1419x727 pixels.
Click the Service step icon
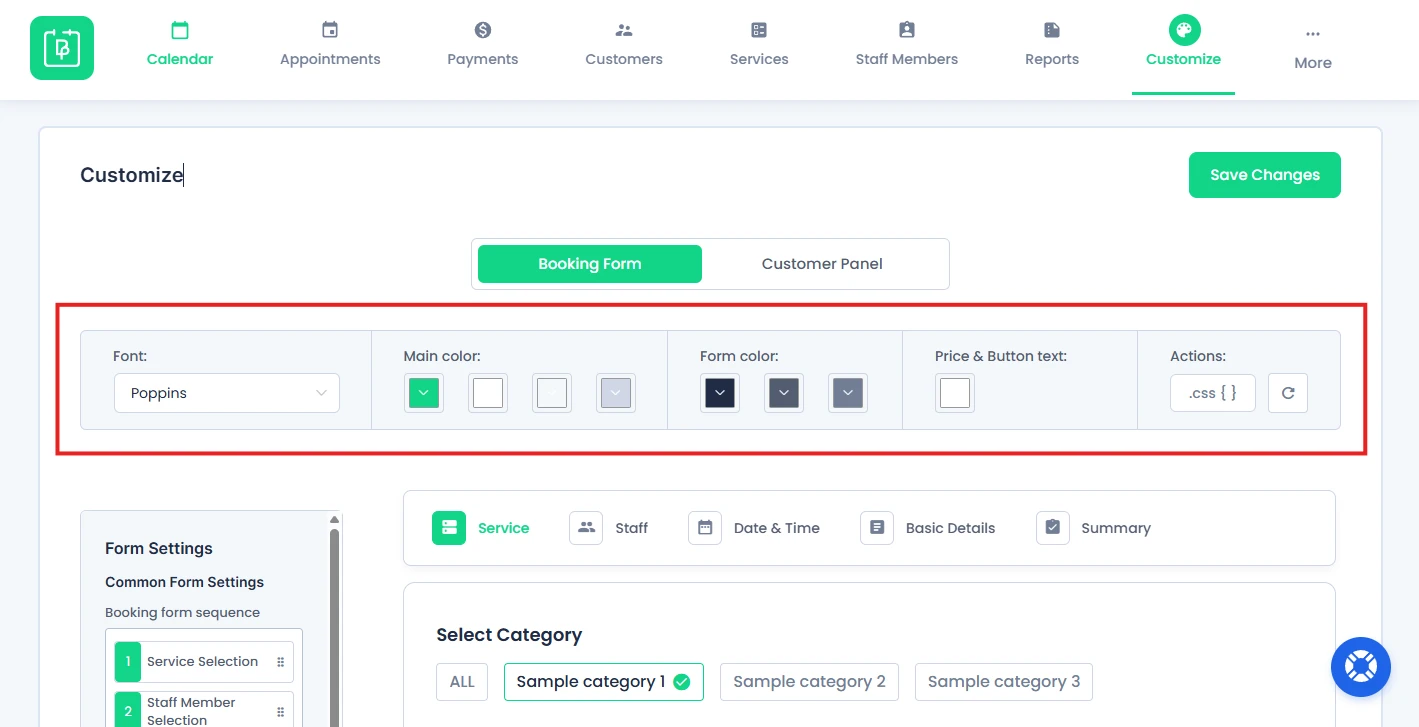449,527
